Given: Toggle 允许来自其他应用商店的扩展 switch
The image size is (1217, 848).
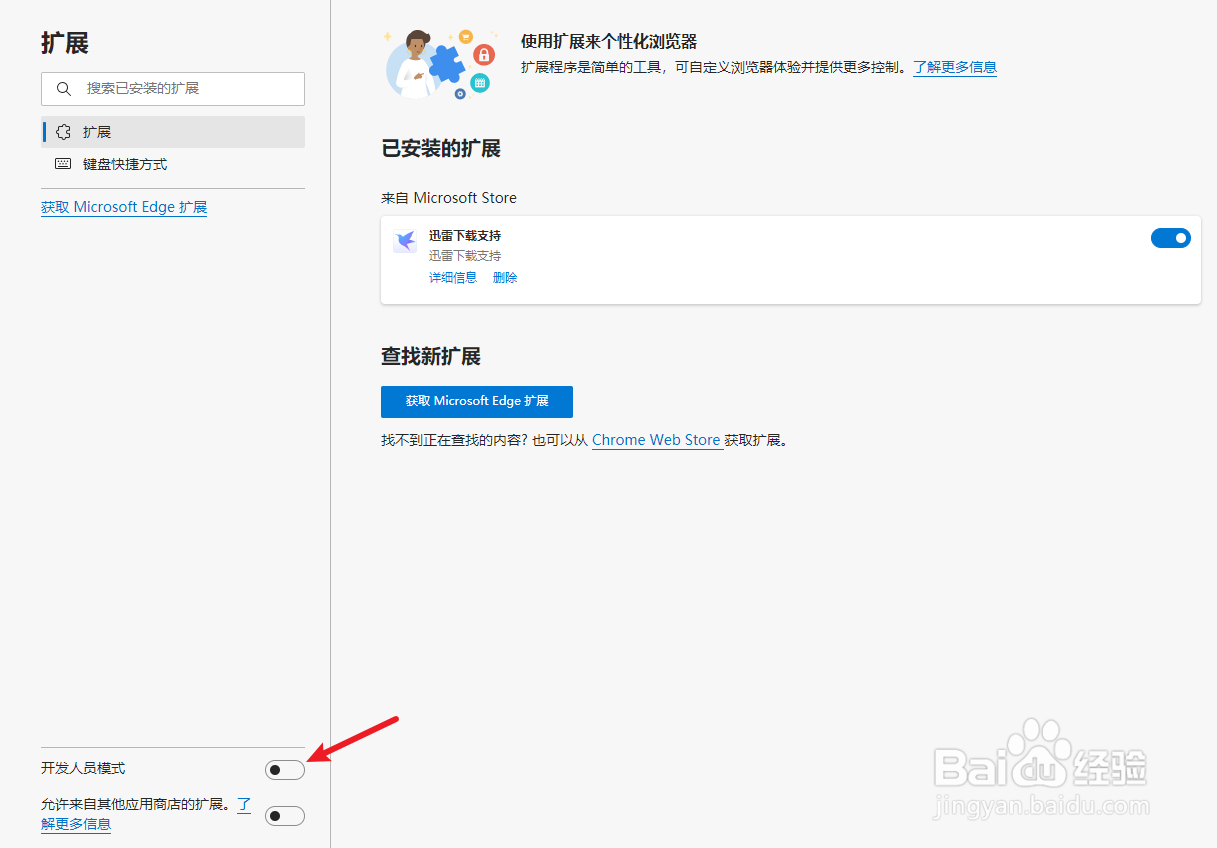Looking at the screenshot, I should tap(285, 816).
